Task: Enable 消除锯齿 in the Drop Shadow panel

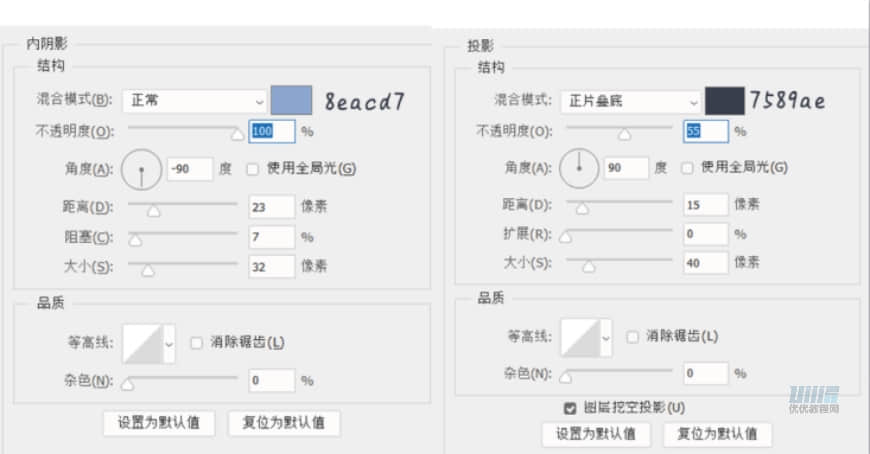Action: (x=632, y=337)
